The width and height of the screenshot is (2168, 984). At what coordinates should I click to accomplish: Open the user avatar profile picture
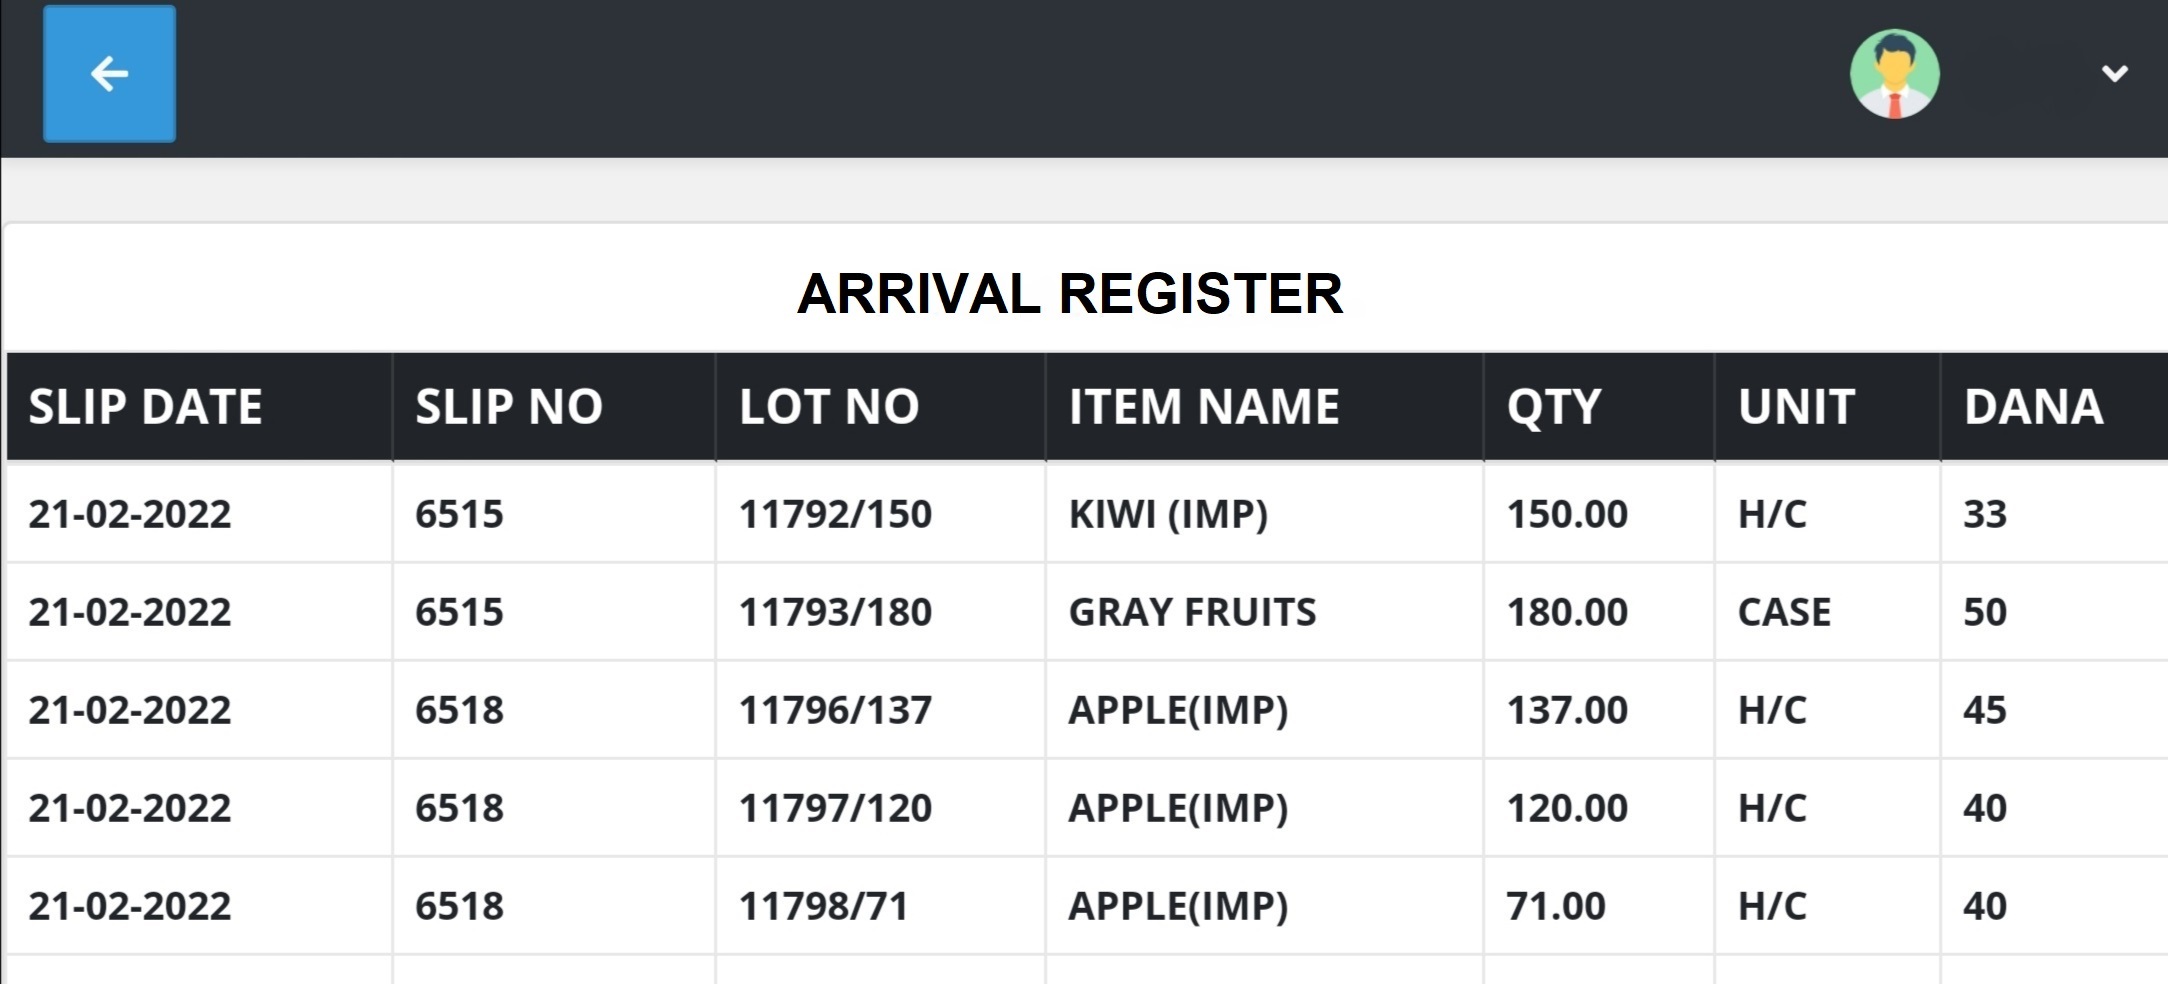pyautogui.click(x=1894, y=74)
